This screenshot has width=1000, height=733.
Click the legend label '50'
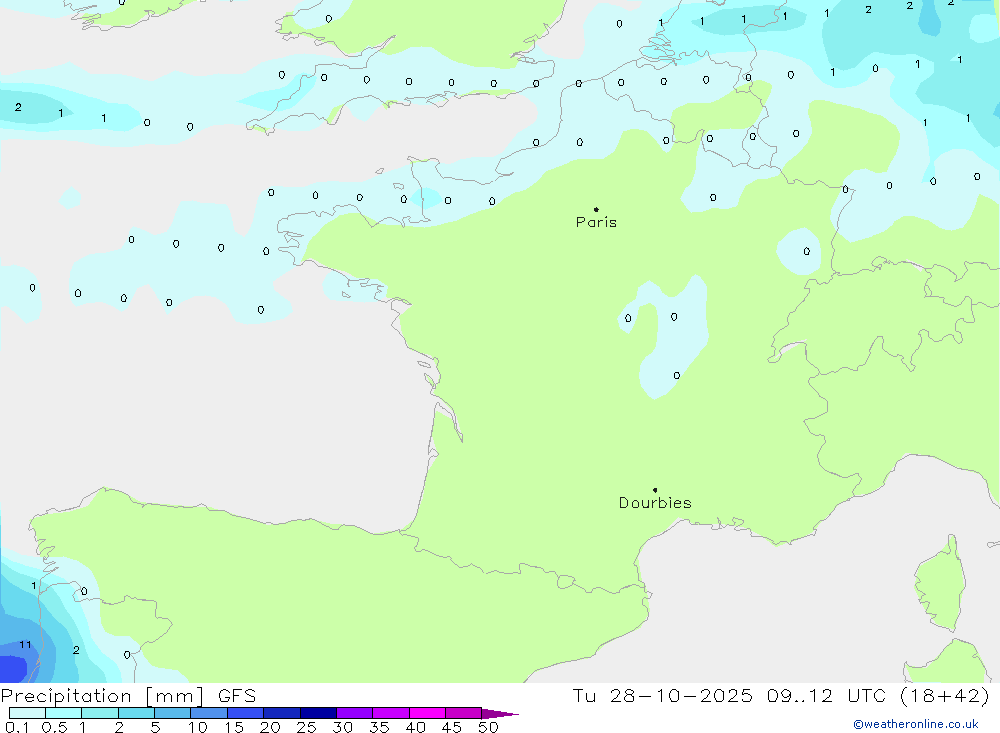pos(489,727)
